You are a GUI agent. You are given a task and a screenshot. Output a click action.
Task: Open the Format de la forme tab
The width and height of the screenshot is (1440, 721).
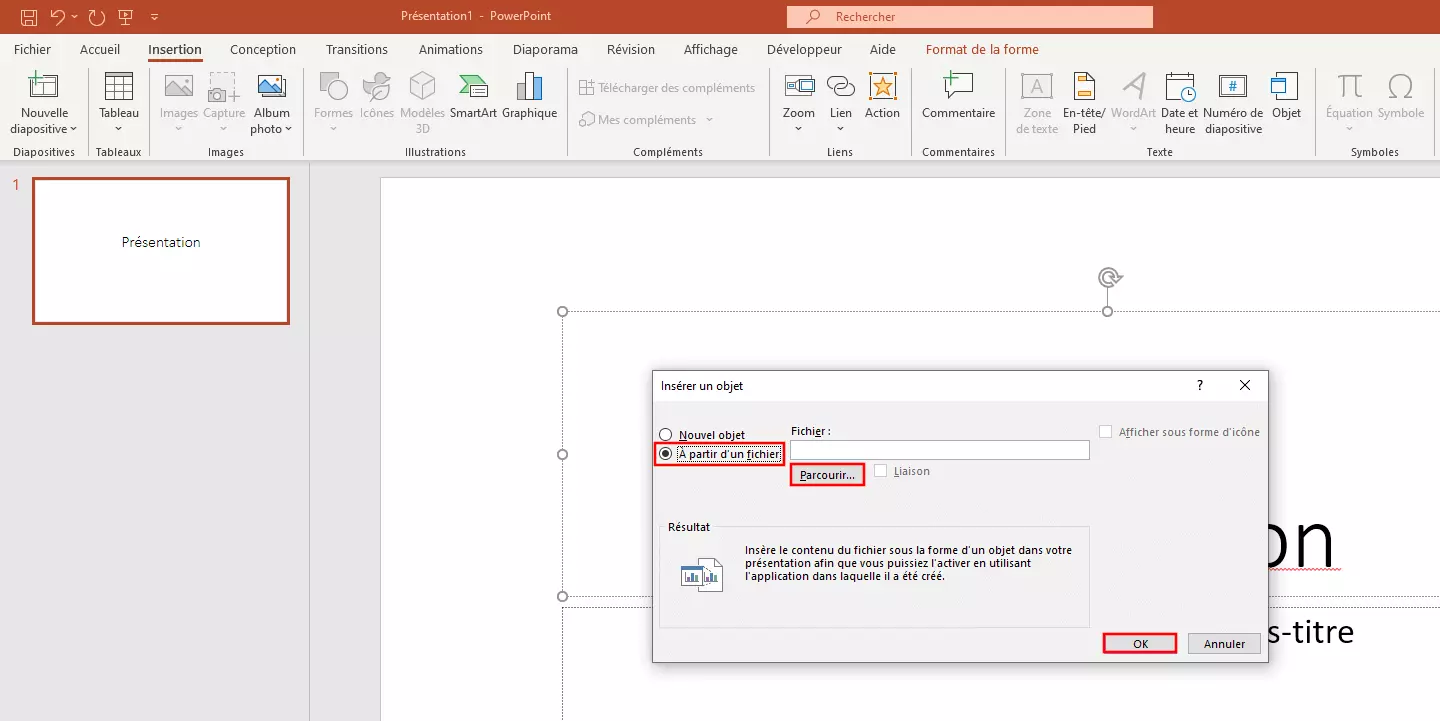point(982,49)
